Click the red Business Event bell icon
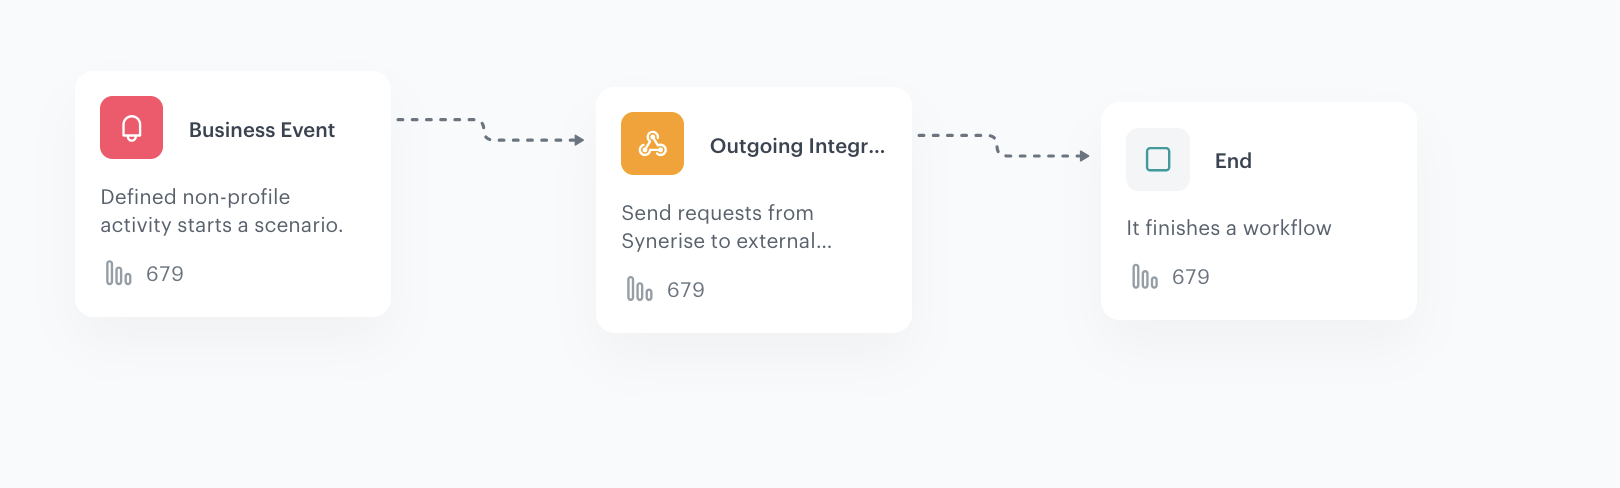This screenshot has width=1620, height=488. [131, 128]
